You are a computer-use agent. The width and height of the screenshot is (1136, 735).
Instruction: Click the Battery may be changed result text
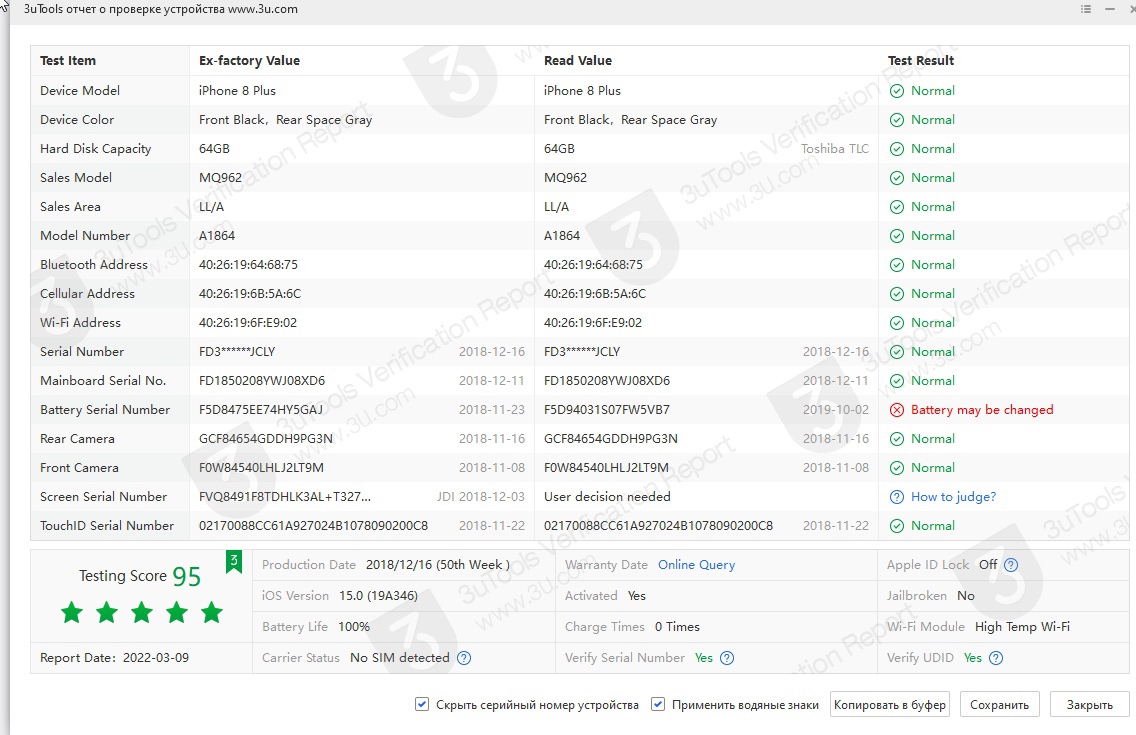coord(982,410)
